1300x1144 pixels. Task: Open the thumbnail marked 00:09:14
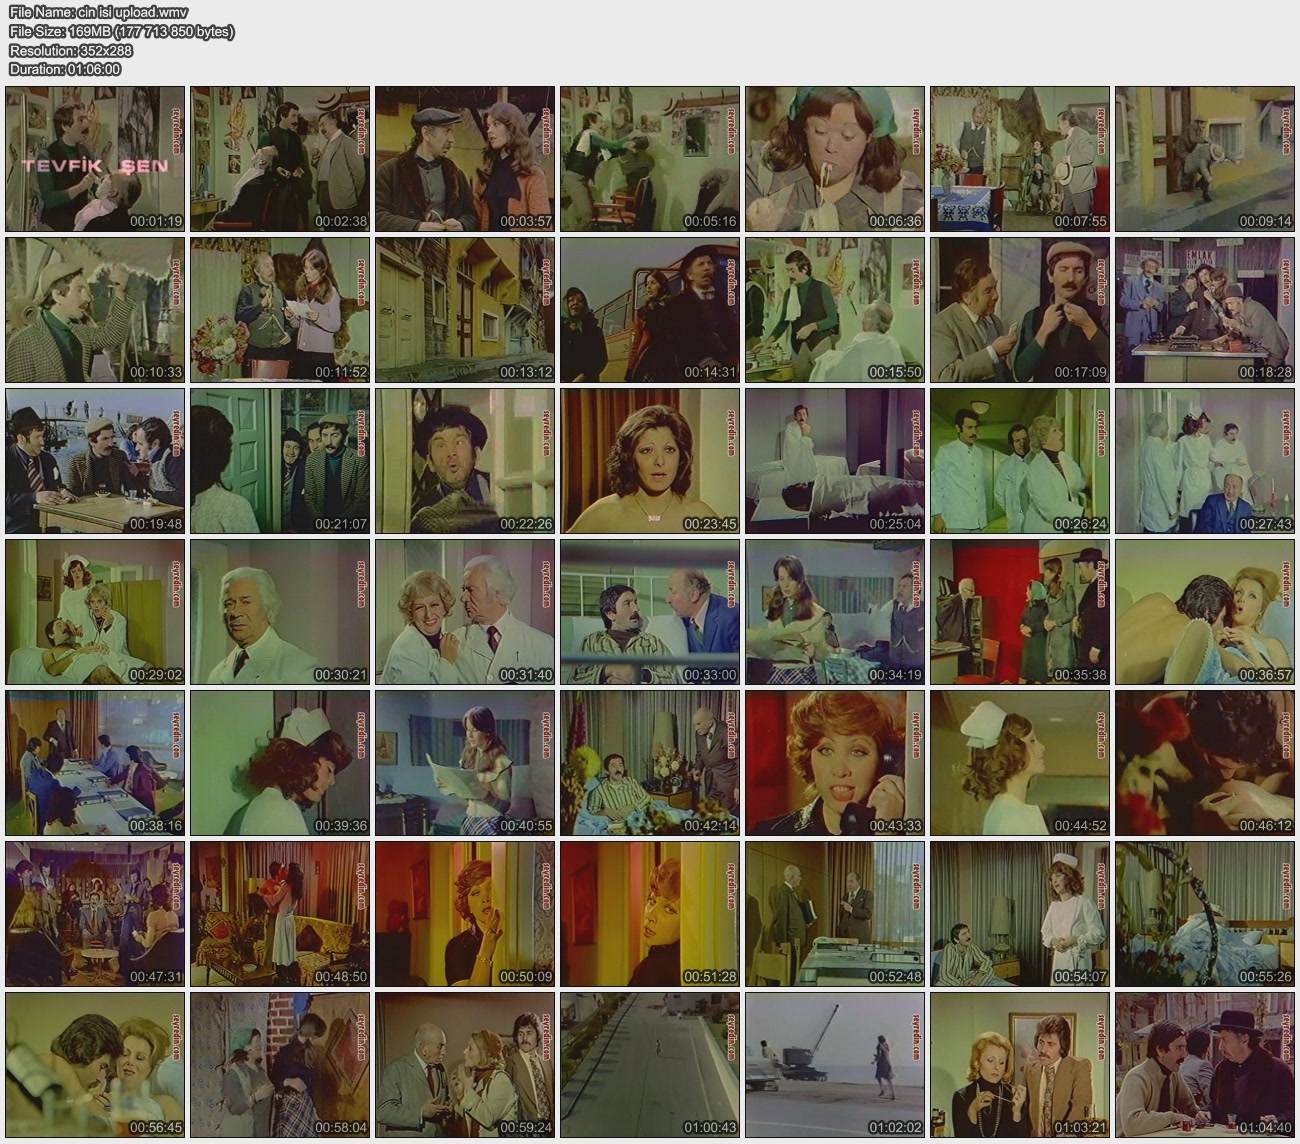click(1204, 159)
